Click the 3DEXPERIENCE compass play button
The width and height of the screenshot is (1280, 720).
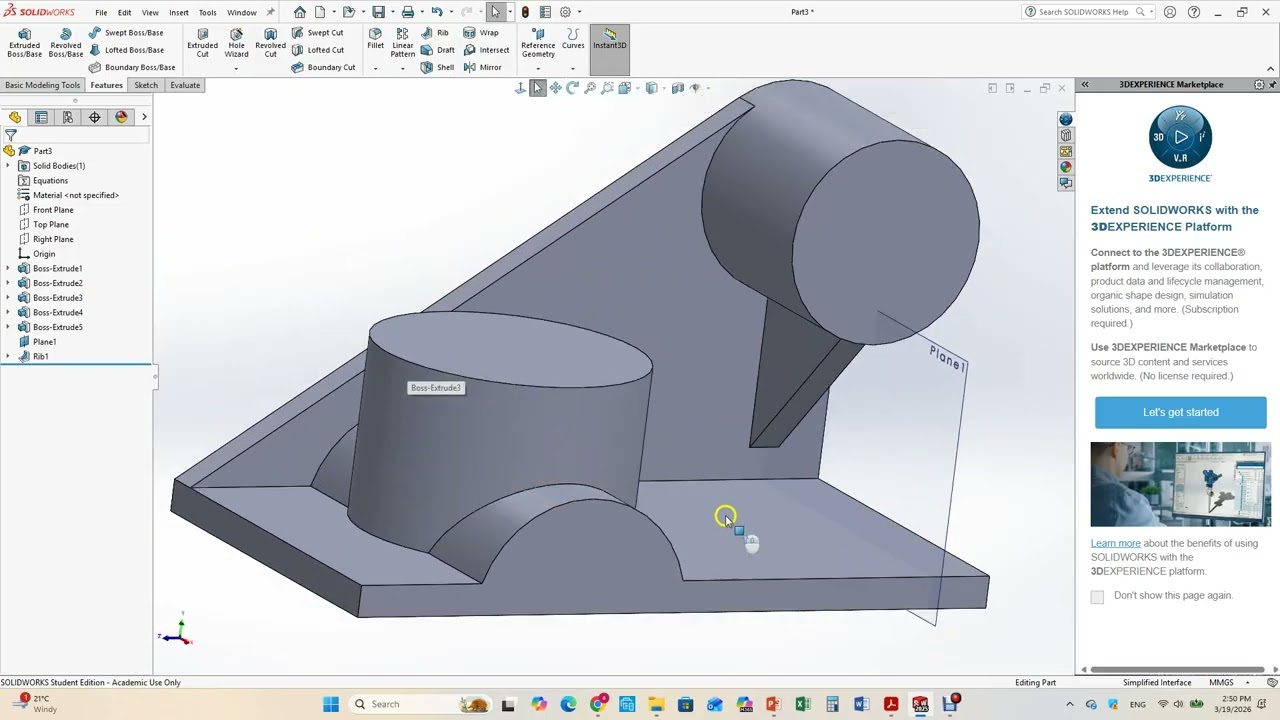[1181, 137]
